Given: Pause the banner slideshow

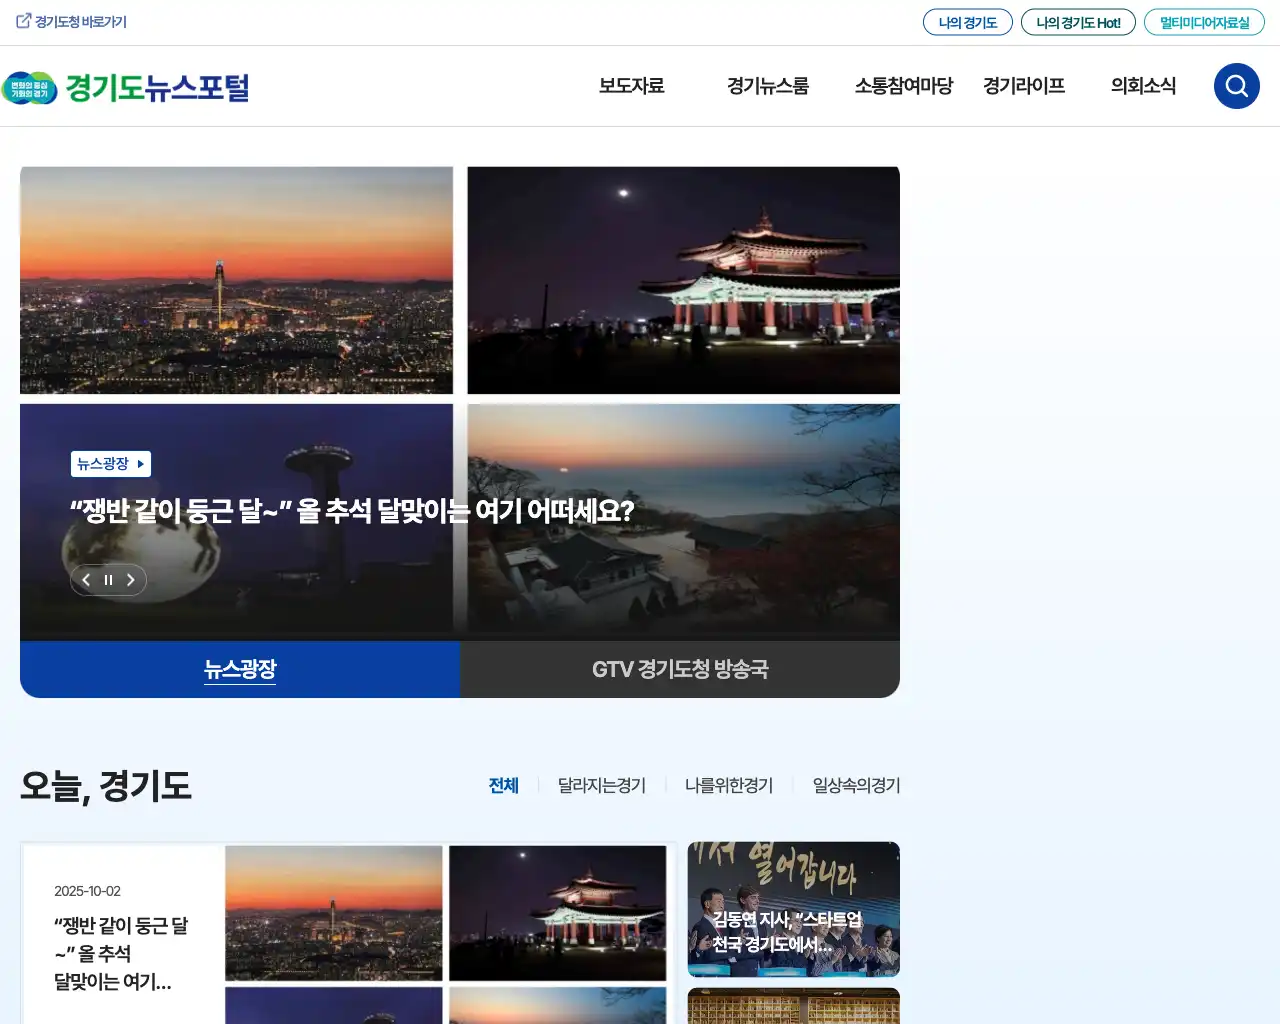Looking at the screenshot, I should [108, 580].
